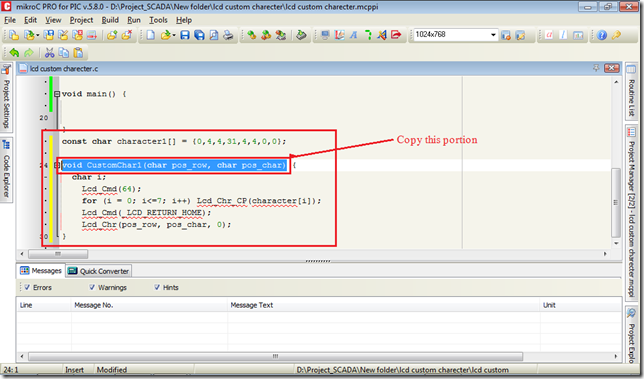Screen dimensions: 644x379
Task: Open the Routine List side panel
Action: (x=631, y=92)
